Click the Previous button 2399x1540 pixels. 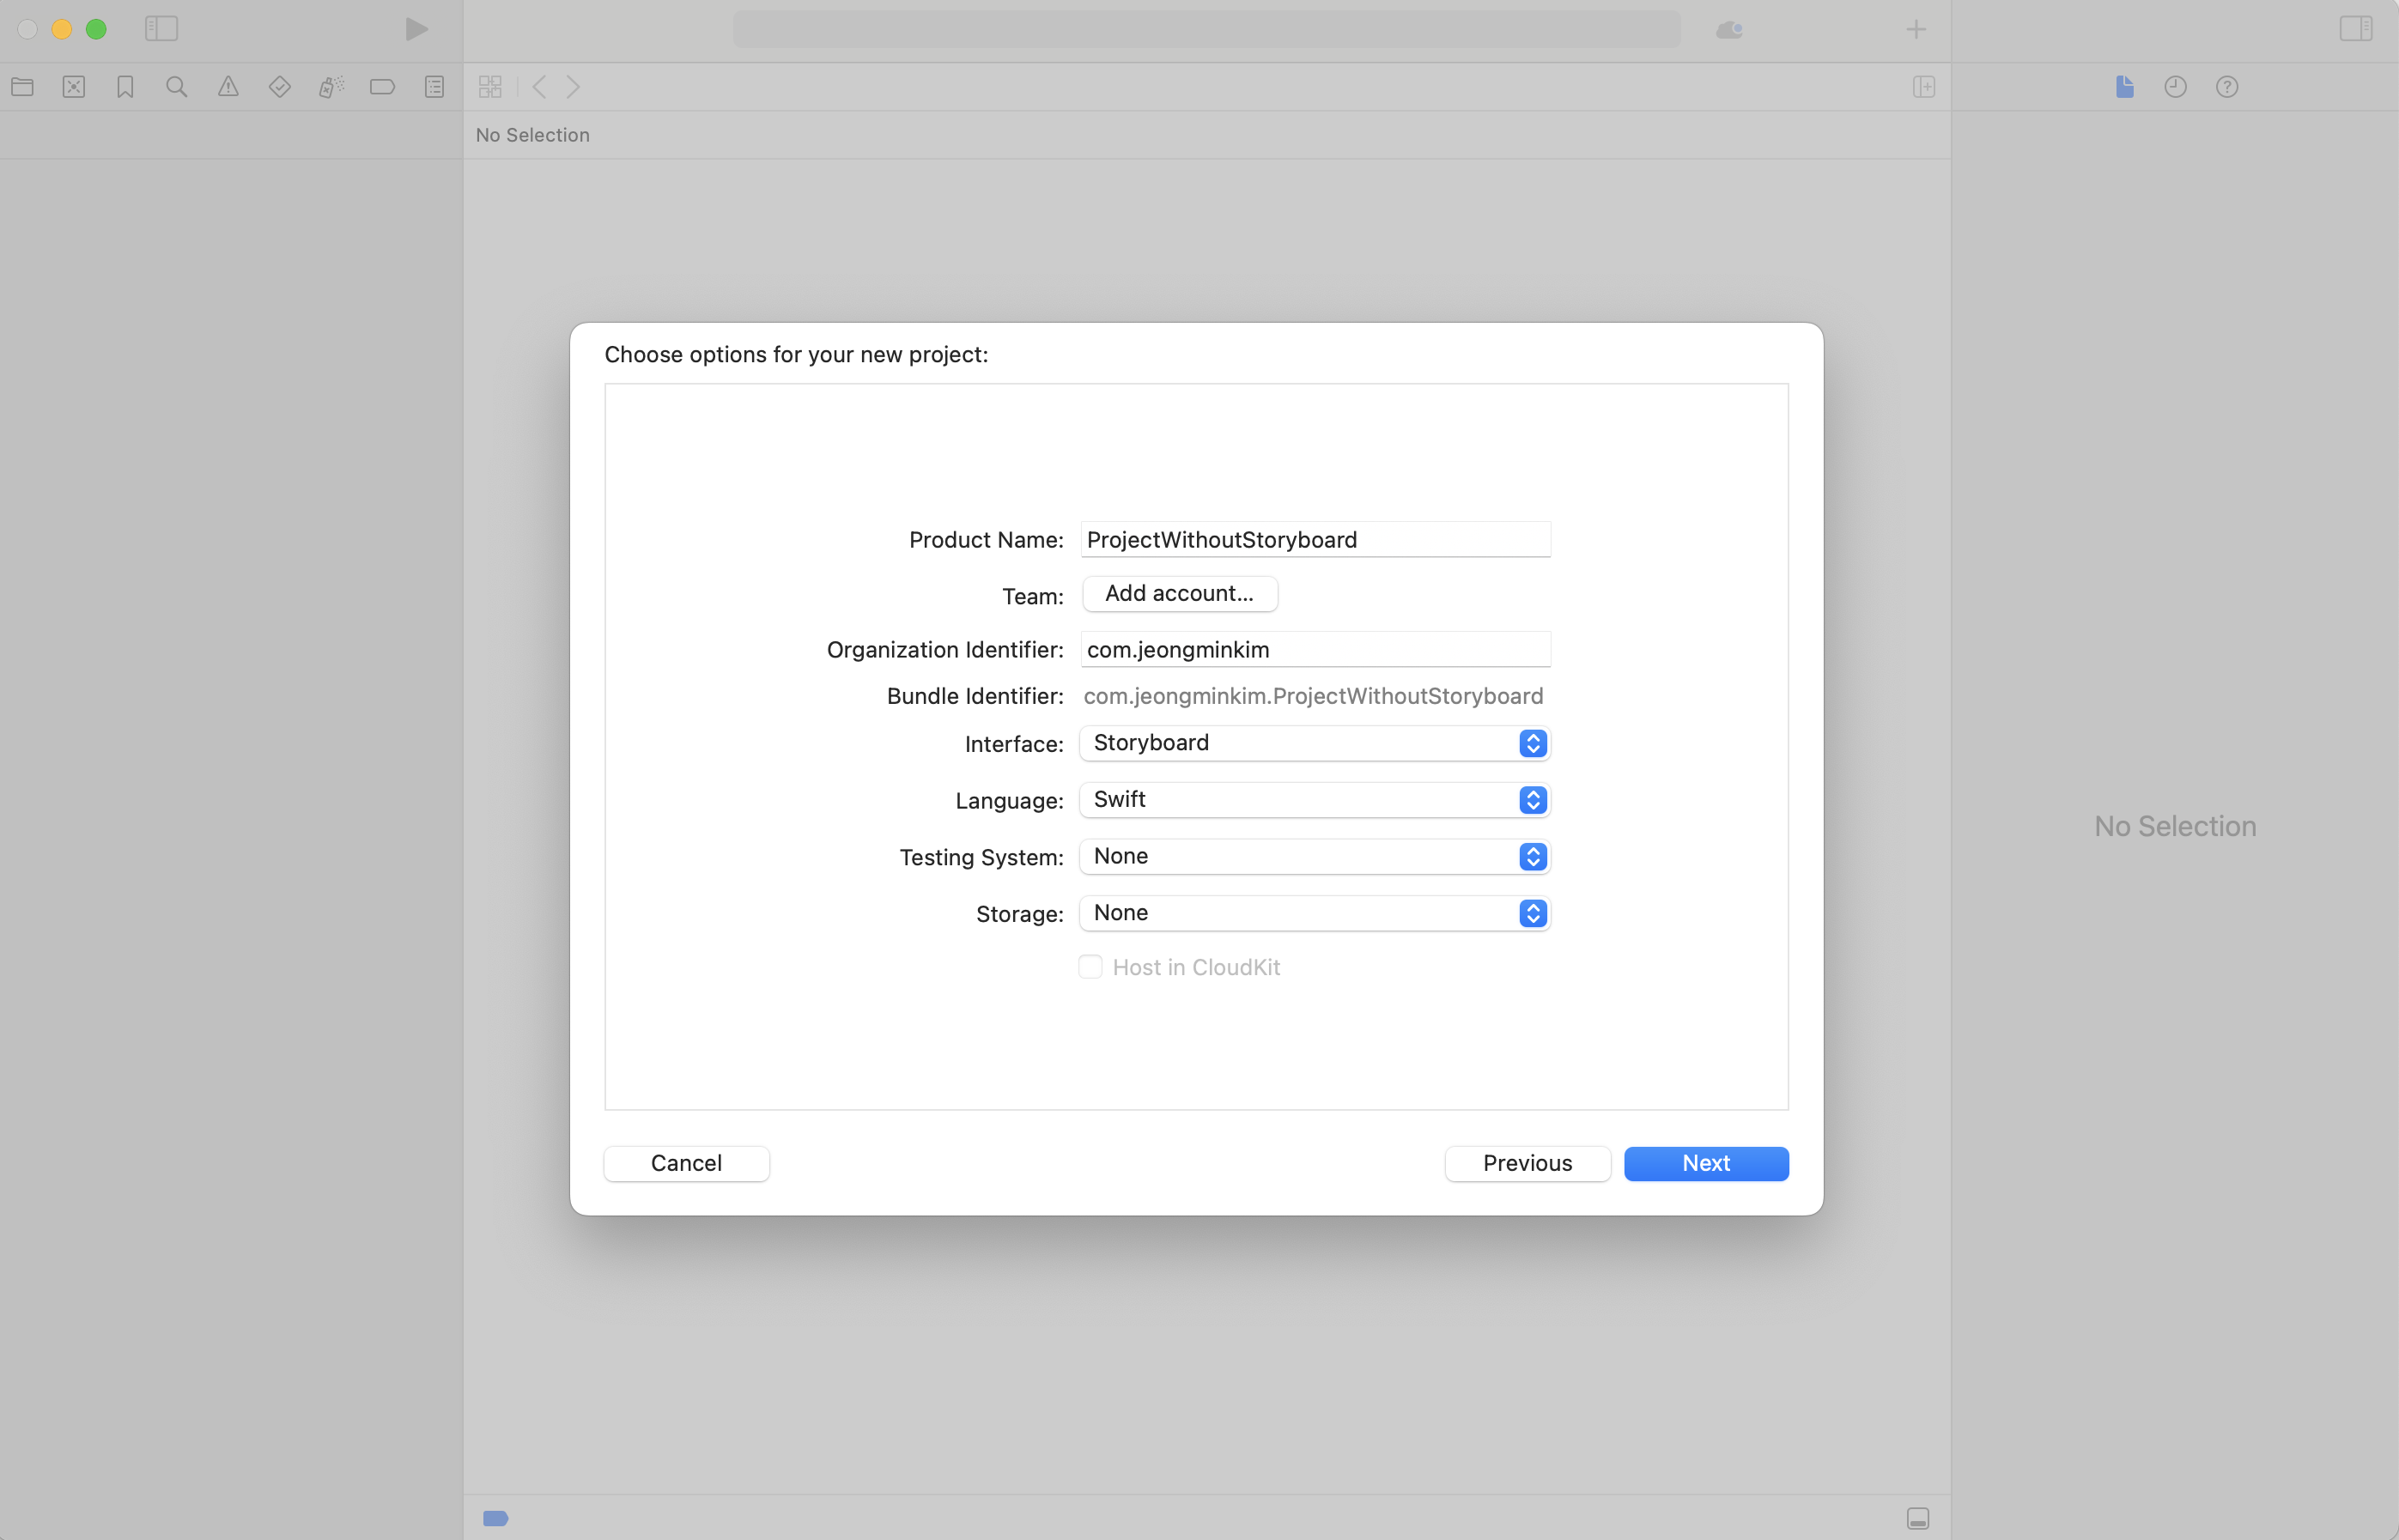click(x=1528, y=1164)
